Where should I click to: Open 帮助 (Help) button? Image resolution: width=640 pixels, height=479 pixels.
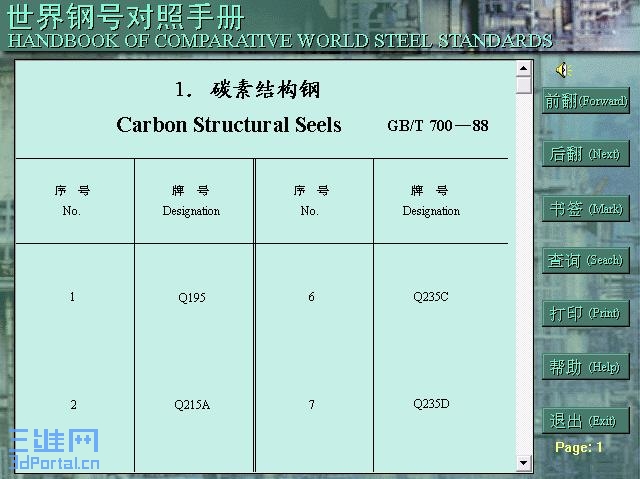click(586, 367)
